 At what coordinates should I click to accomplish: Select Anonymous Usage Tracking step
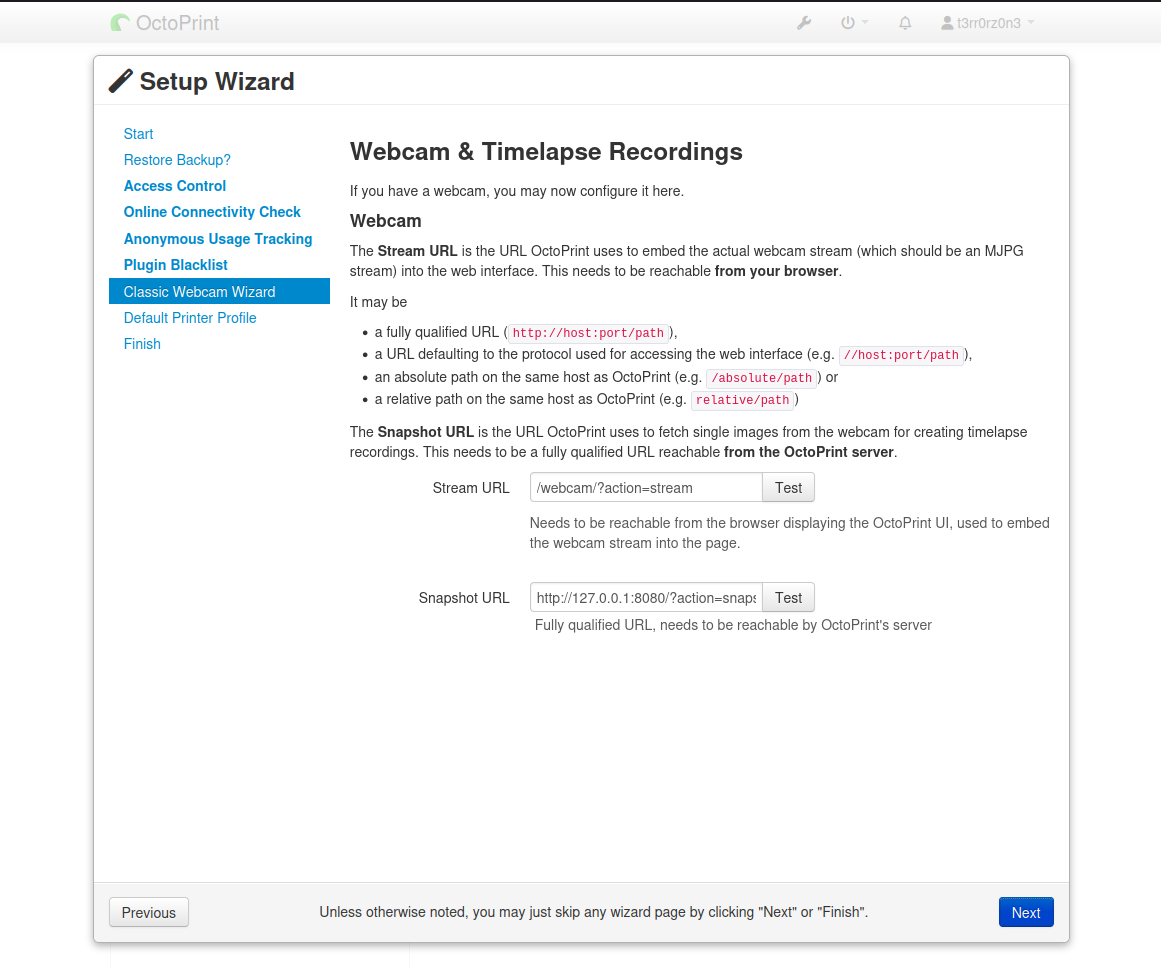(218, 239)
